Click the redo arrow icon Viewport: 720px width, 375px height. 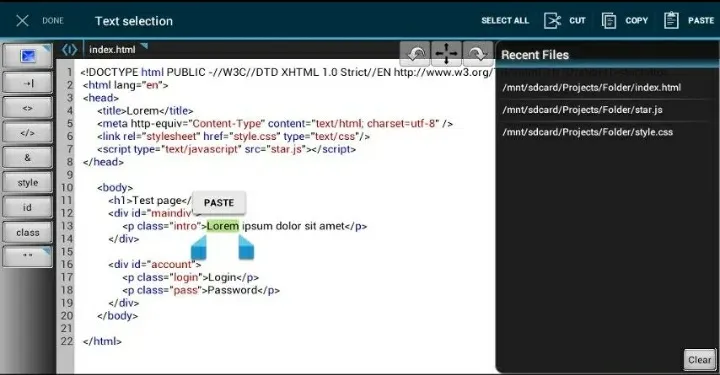478,54
